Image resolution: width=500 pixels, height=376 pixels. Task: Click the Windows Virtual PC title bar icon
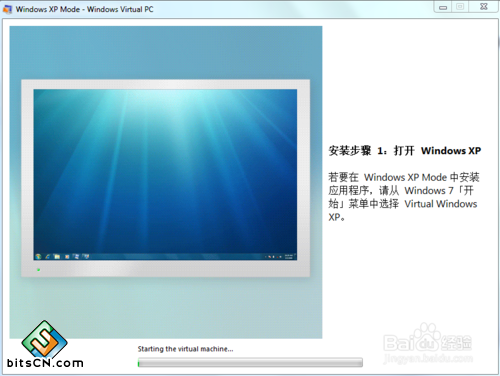tap(7, 9)
